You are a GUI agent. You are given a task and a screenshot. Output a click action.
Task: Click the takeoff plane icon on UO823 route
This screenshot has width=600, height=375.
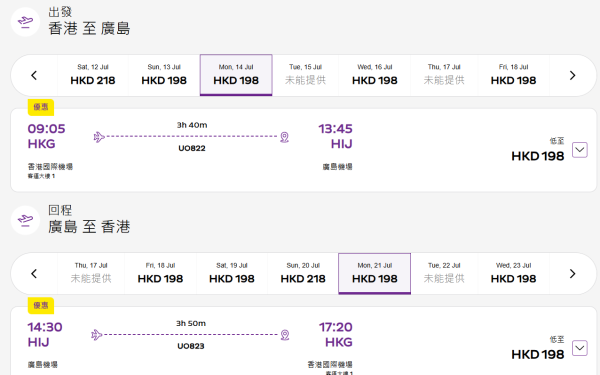97,335
